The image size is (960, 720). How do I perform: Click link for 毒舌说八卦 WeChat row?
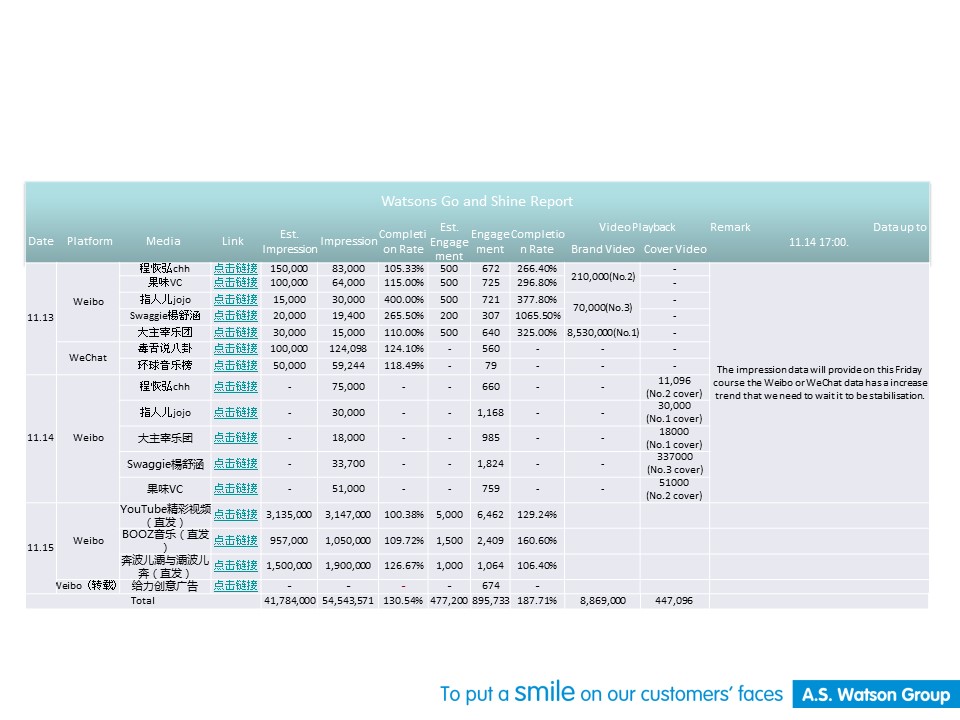235,349
